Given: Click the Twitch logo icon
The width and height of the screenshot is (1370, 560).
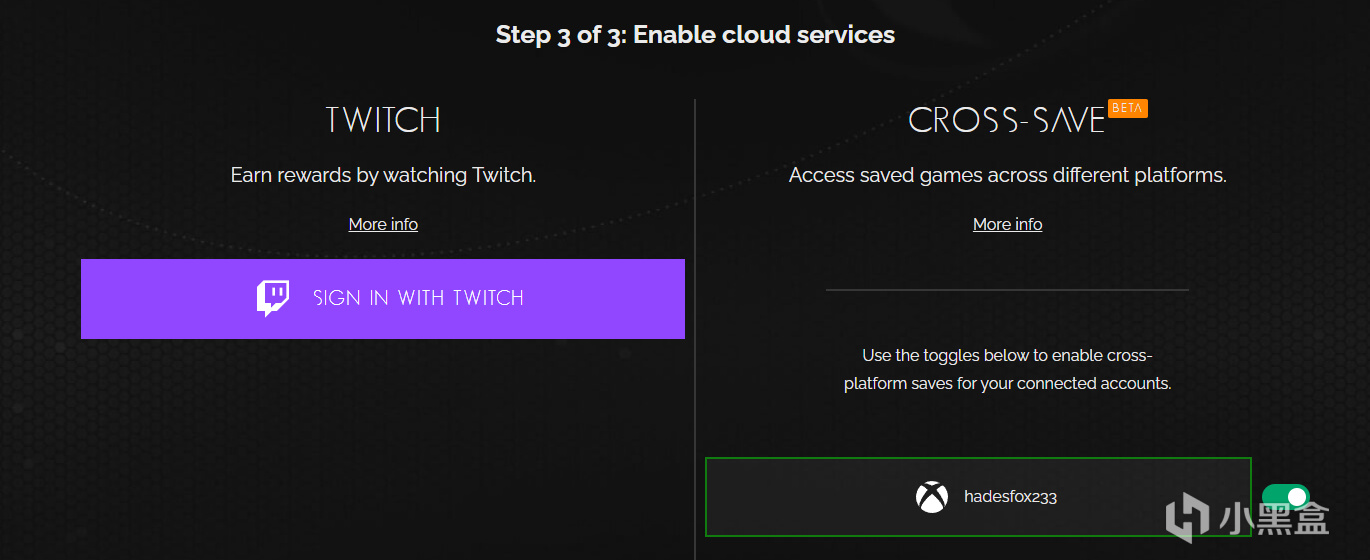Looking at the screenshot, I should click(x=273, y=298).
